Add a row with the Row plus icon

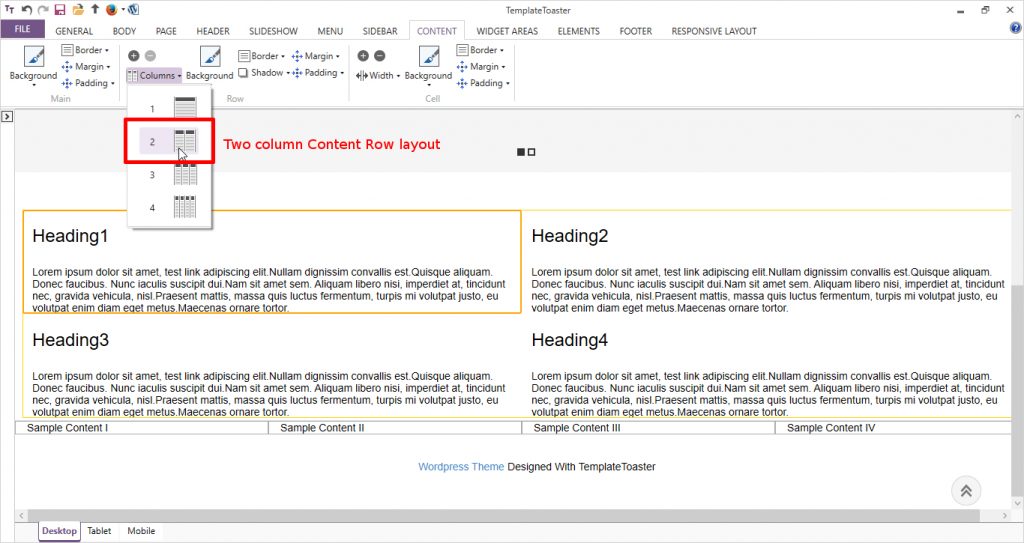point(133,56)
